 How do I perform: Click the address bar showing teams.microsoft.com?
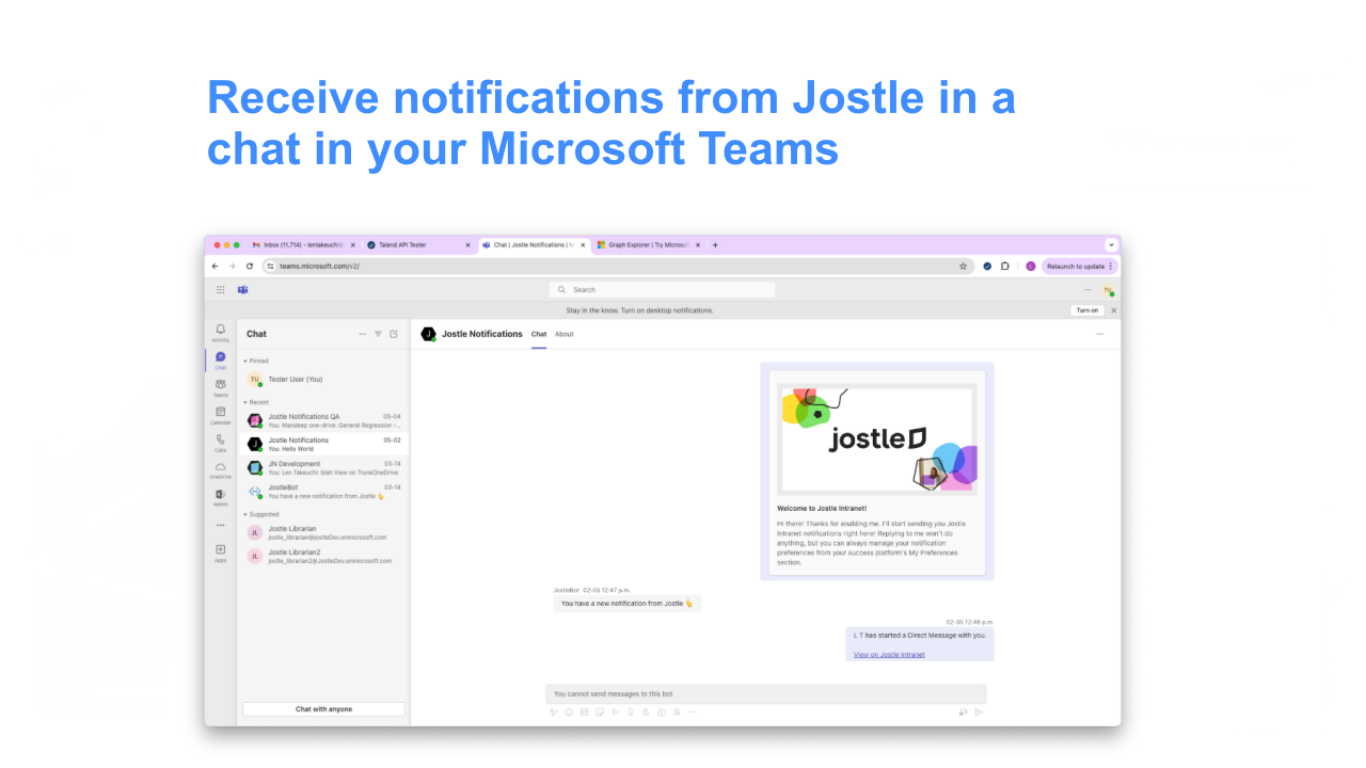616,266
